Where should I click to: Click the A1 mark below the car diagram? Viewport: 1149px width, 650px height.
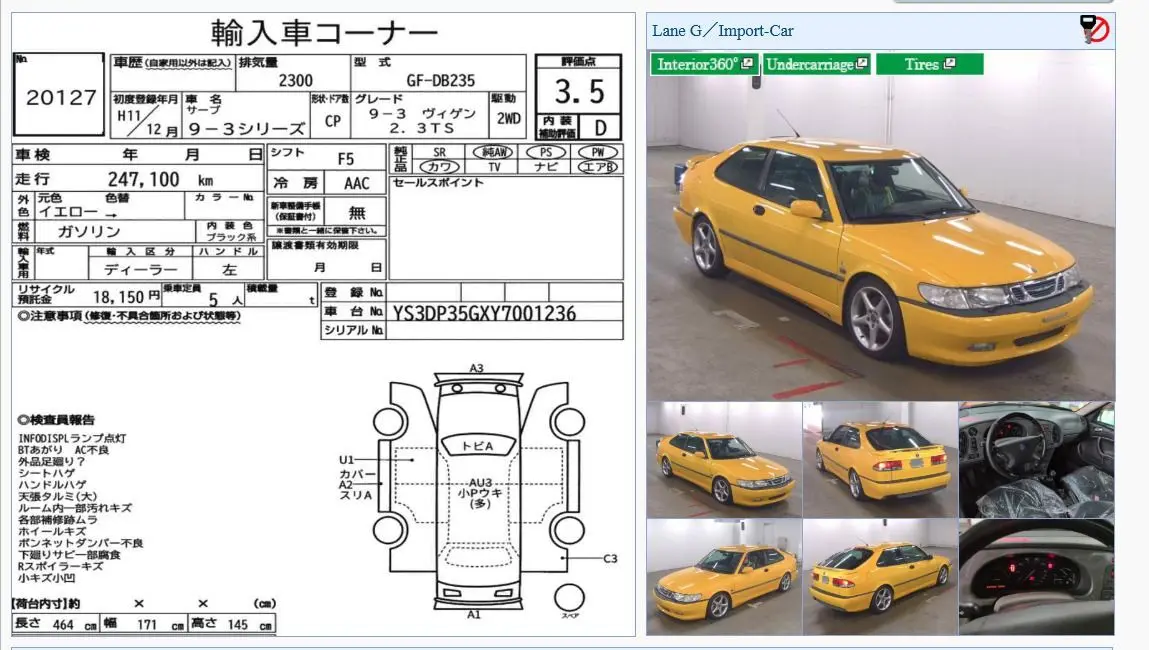click(474, 614)
